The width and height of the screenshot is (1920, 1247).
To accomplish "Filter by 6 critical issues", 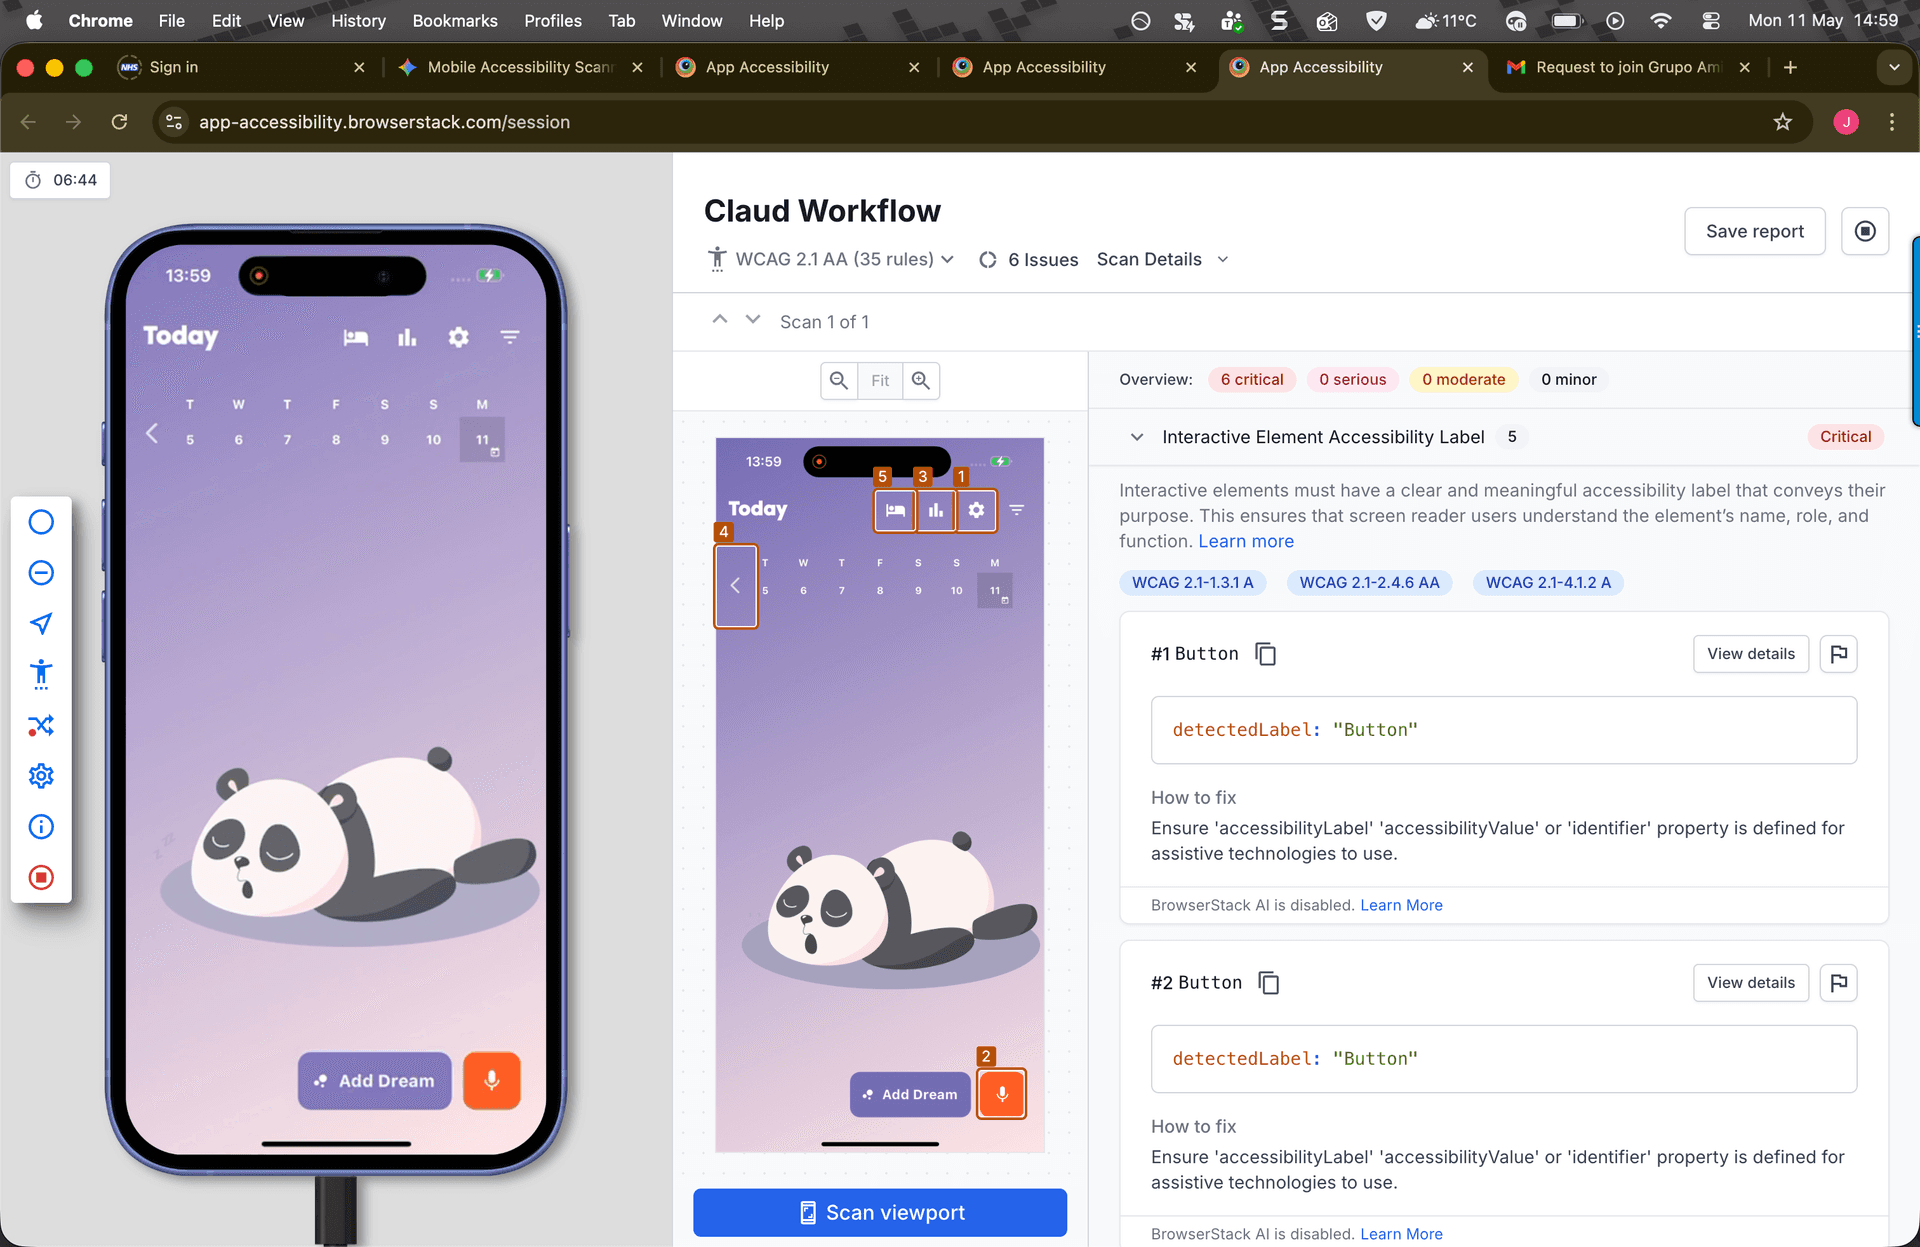I will (1252, 380).
